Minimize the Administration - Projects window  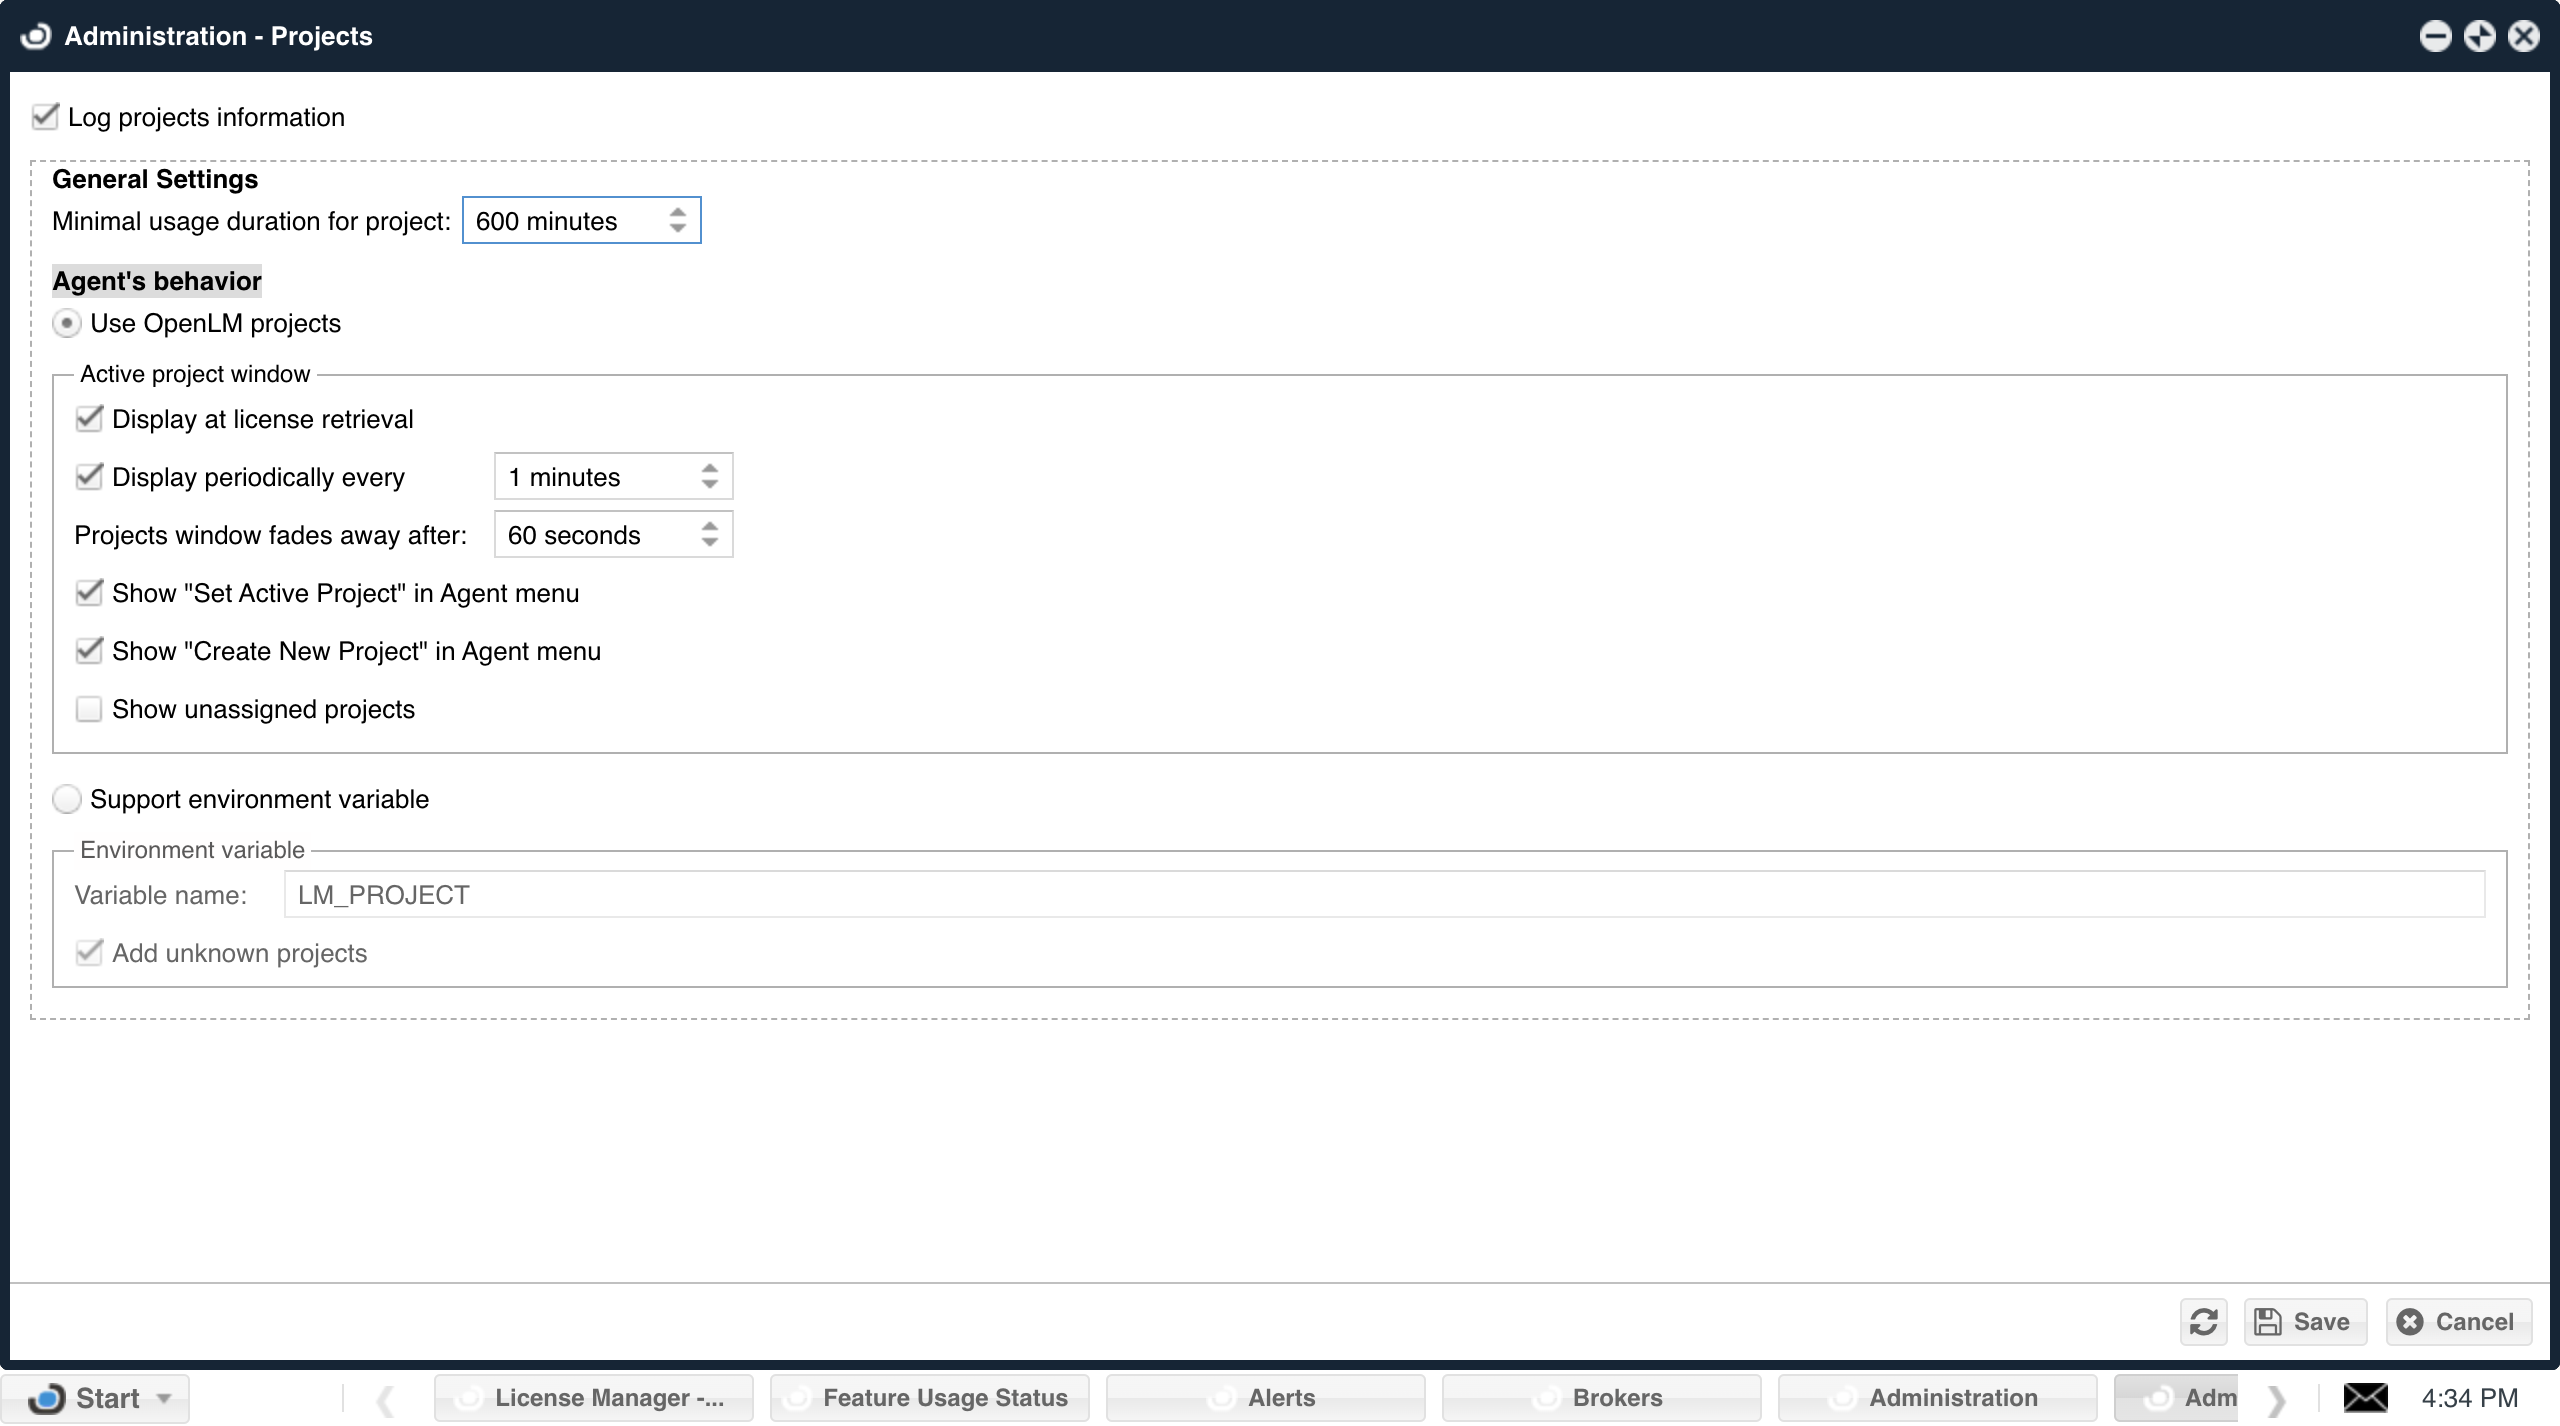[x=2435, y=36]
